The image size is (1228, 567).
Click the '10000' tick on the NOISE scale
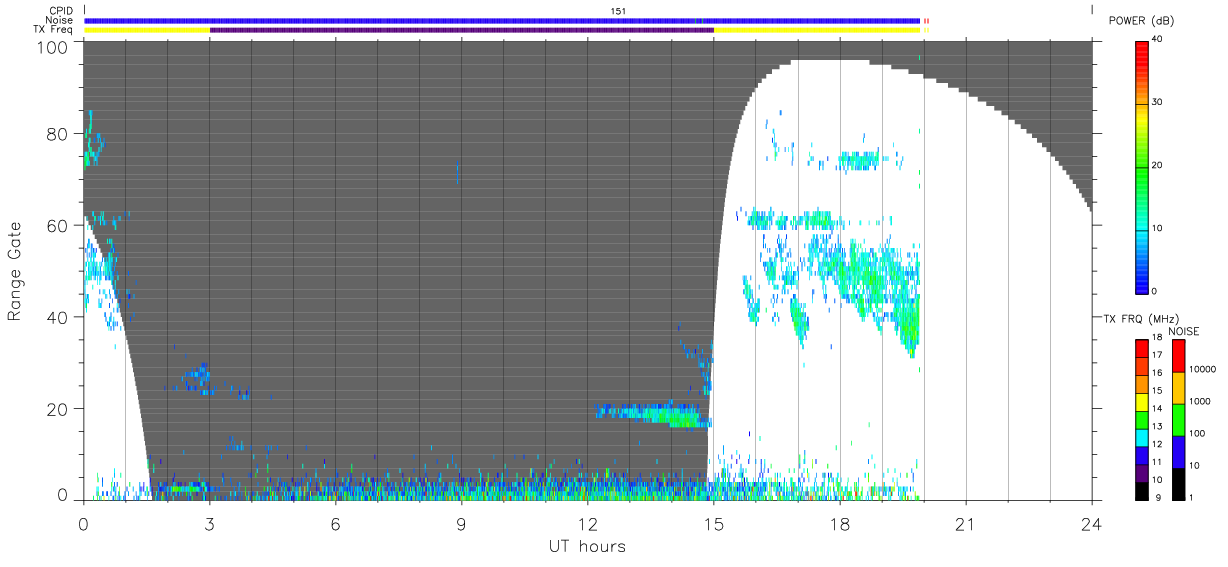(1204, 369)
